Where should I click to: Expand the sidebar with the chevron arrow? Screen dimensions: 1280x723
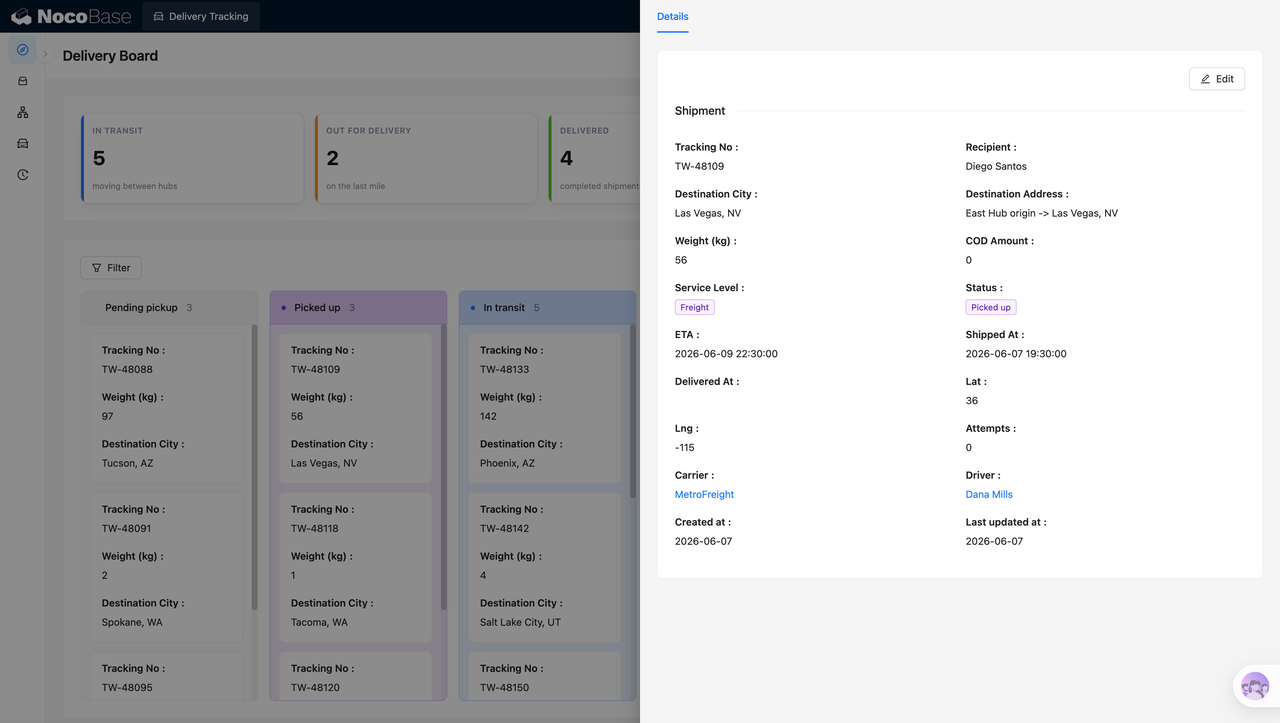click(45, 55)
